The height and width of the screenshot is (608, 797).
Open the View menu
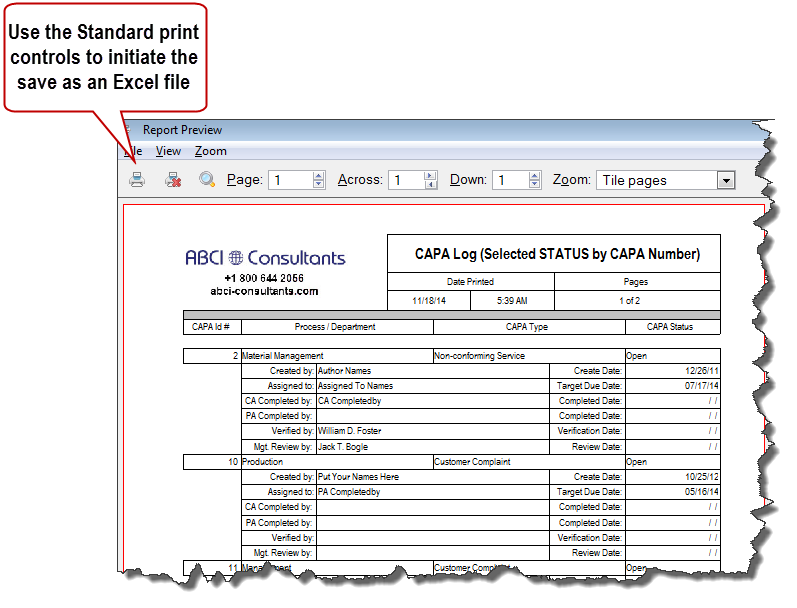[168, 151]
